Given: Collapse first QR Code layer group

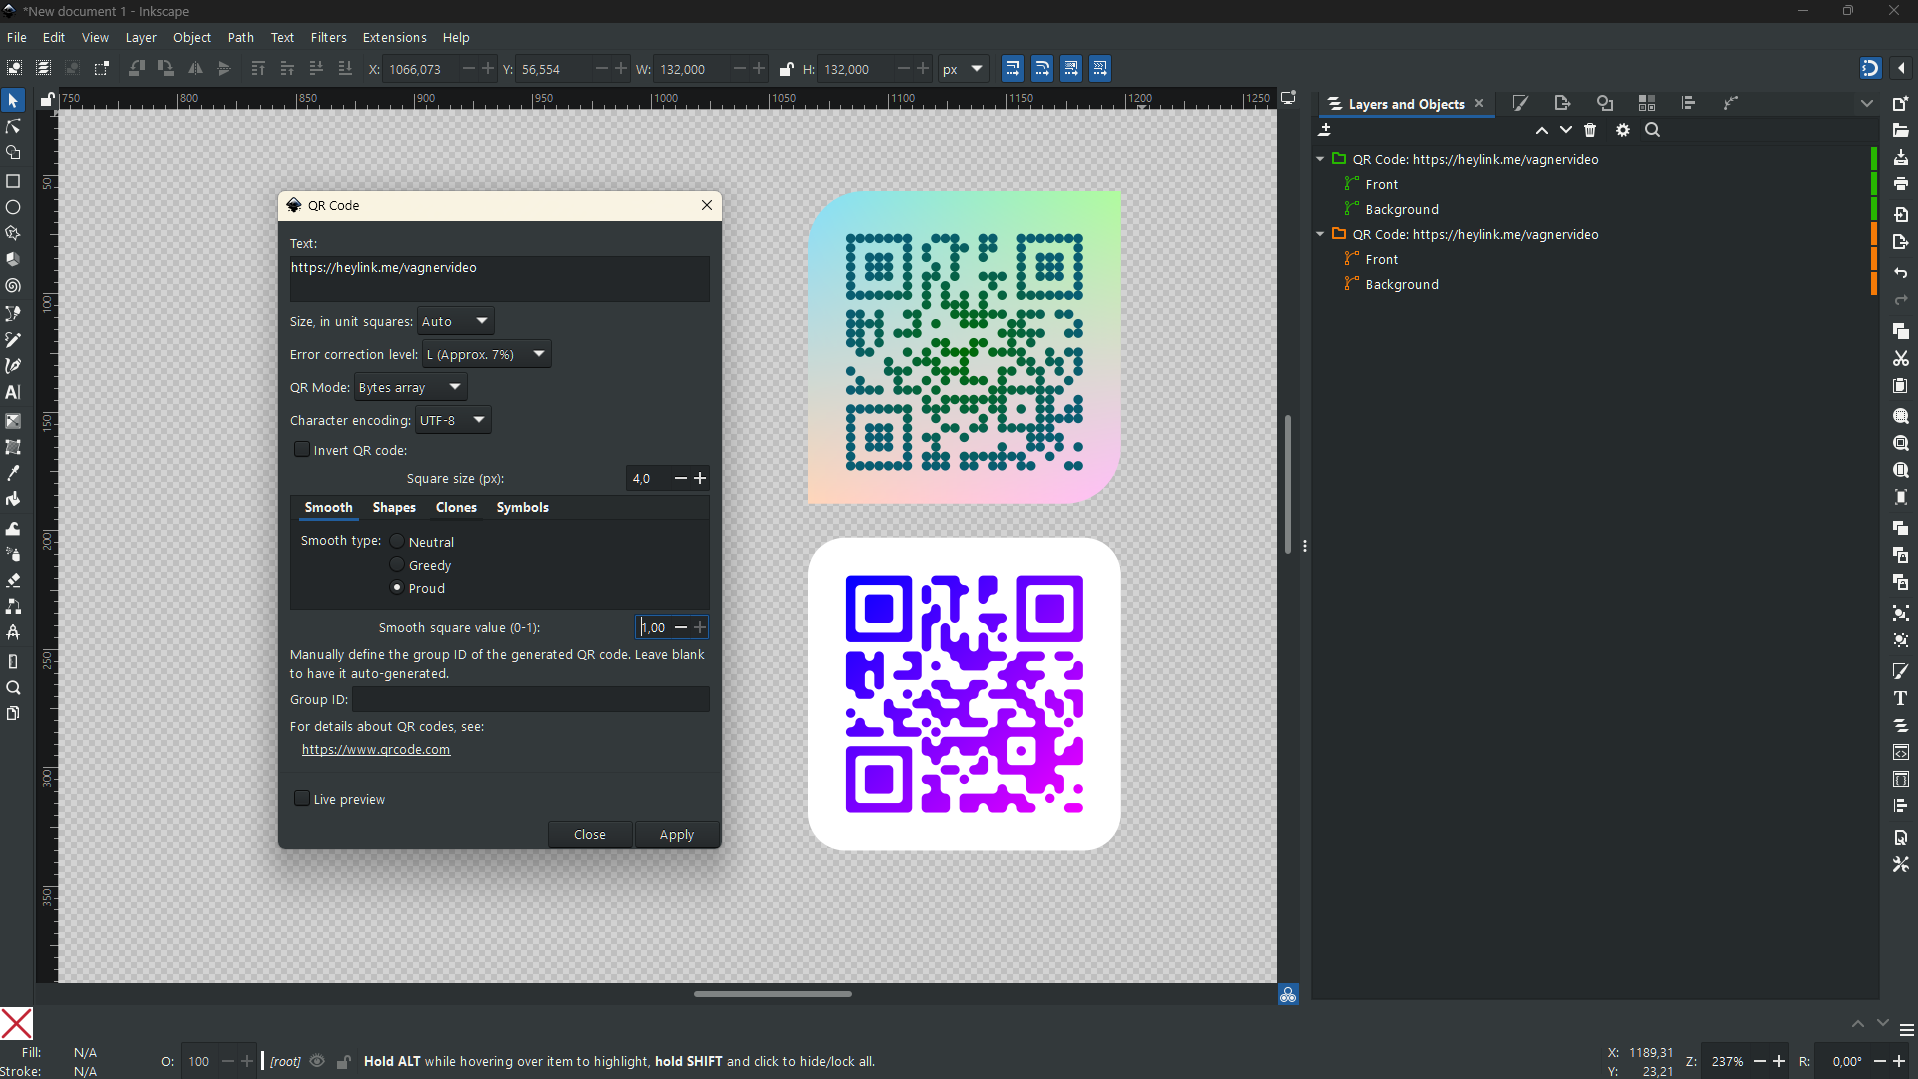Looking at the screenshot, I should point(1320,159).
